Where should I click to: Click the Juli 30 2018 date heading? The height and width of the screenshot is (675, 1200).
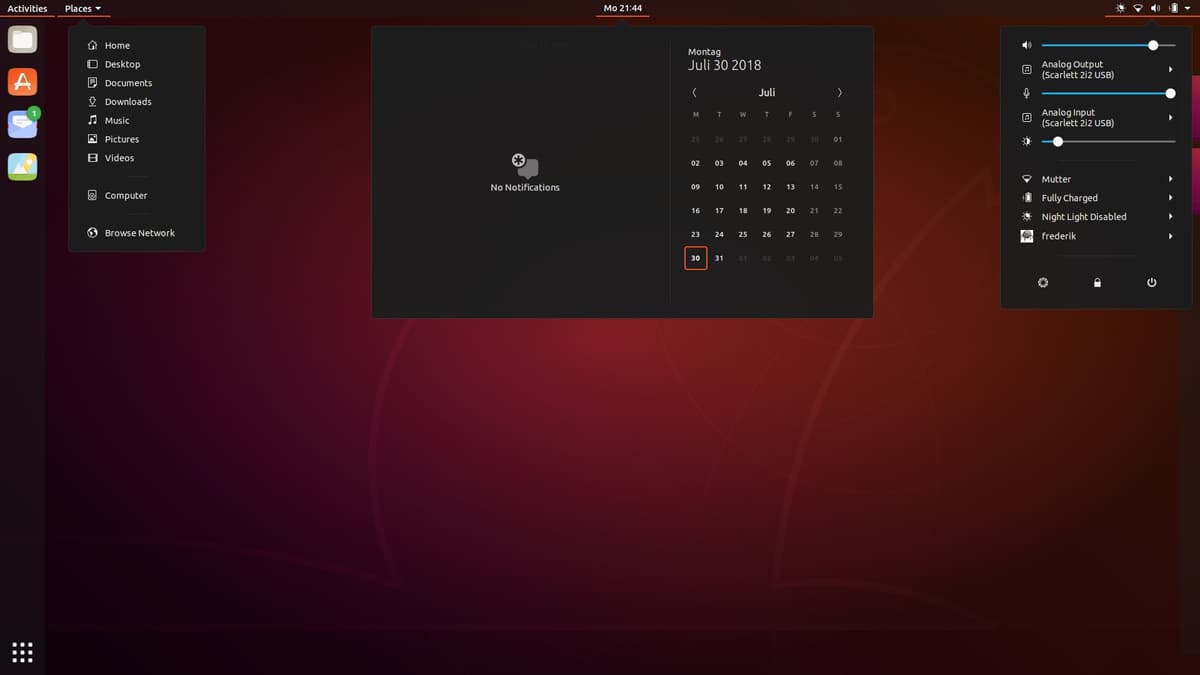click(x=725, y=65)
